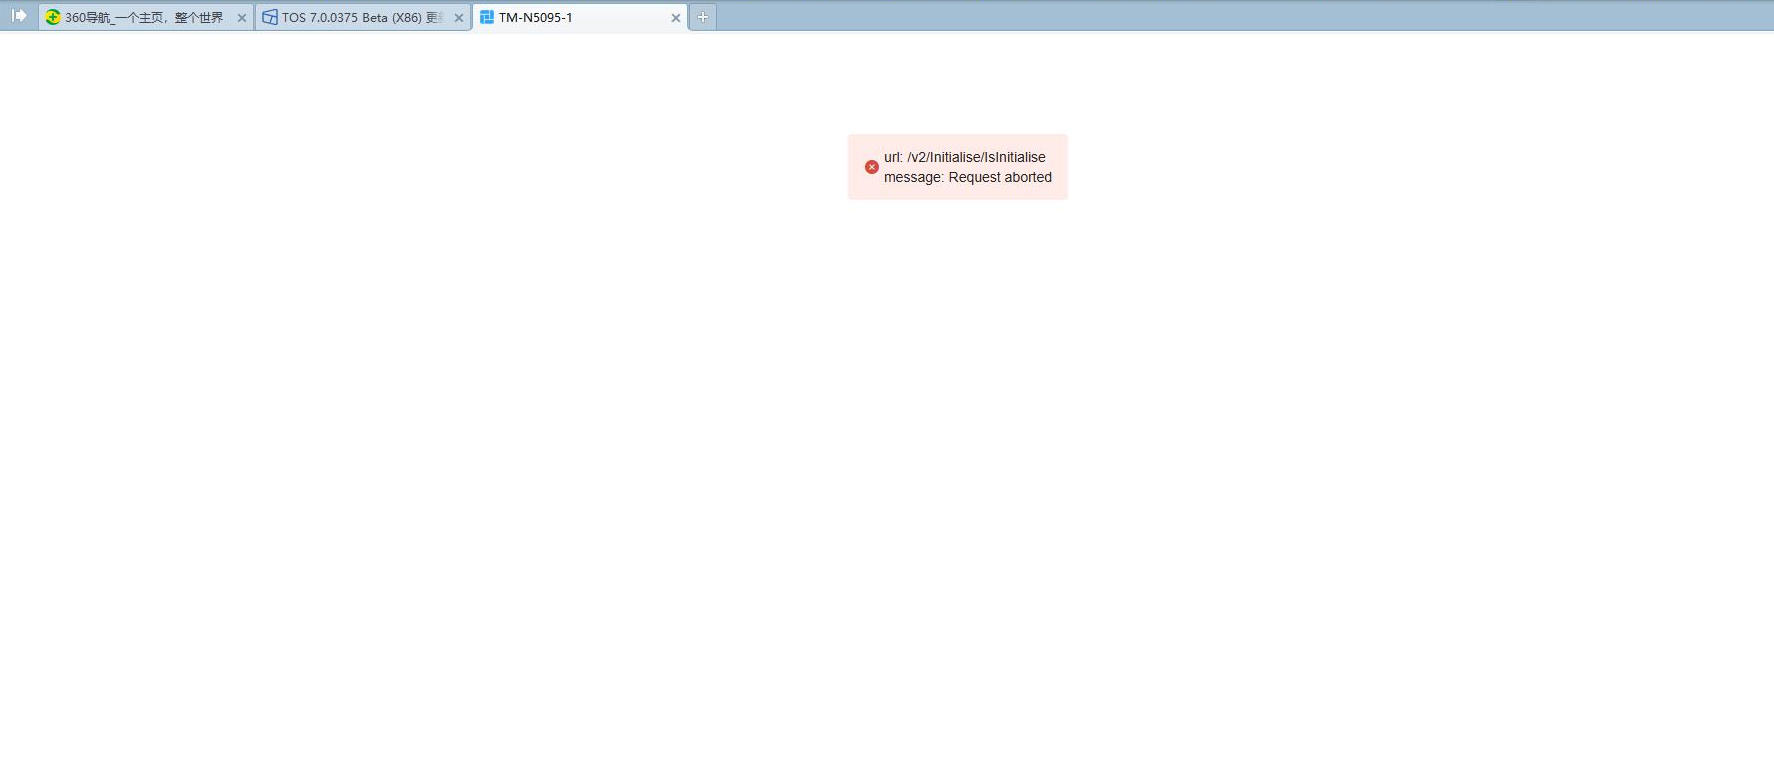This screenshot has height=771, width=1774.
Task: Close the TOS 7.0.0375 Beta tab
Action: pyautogui.click(x=459, y=18)
